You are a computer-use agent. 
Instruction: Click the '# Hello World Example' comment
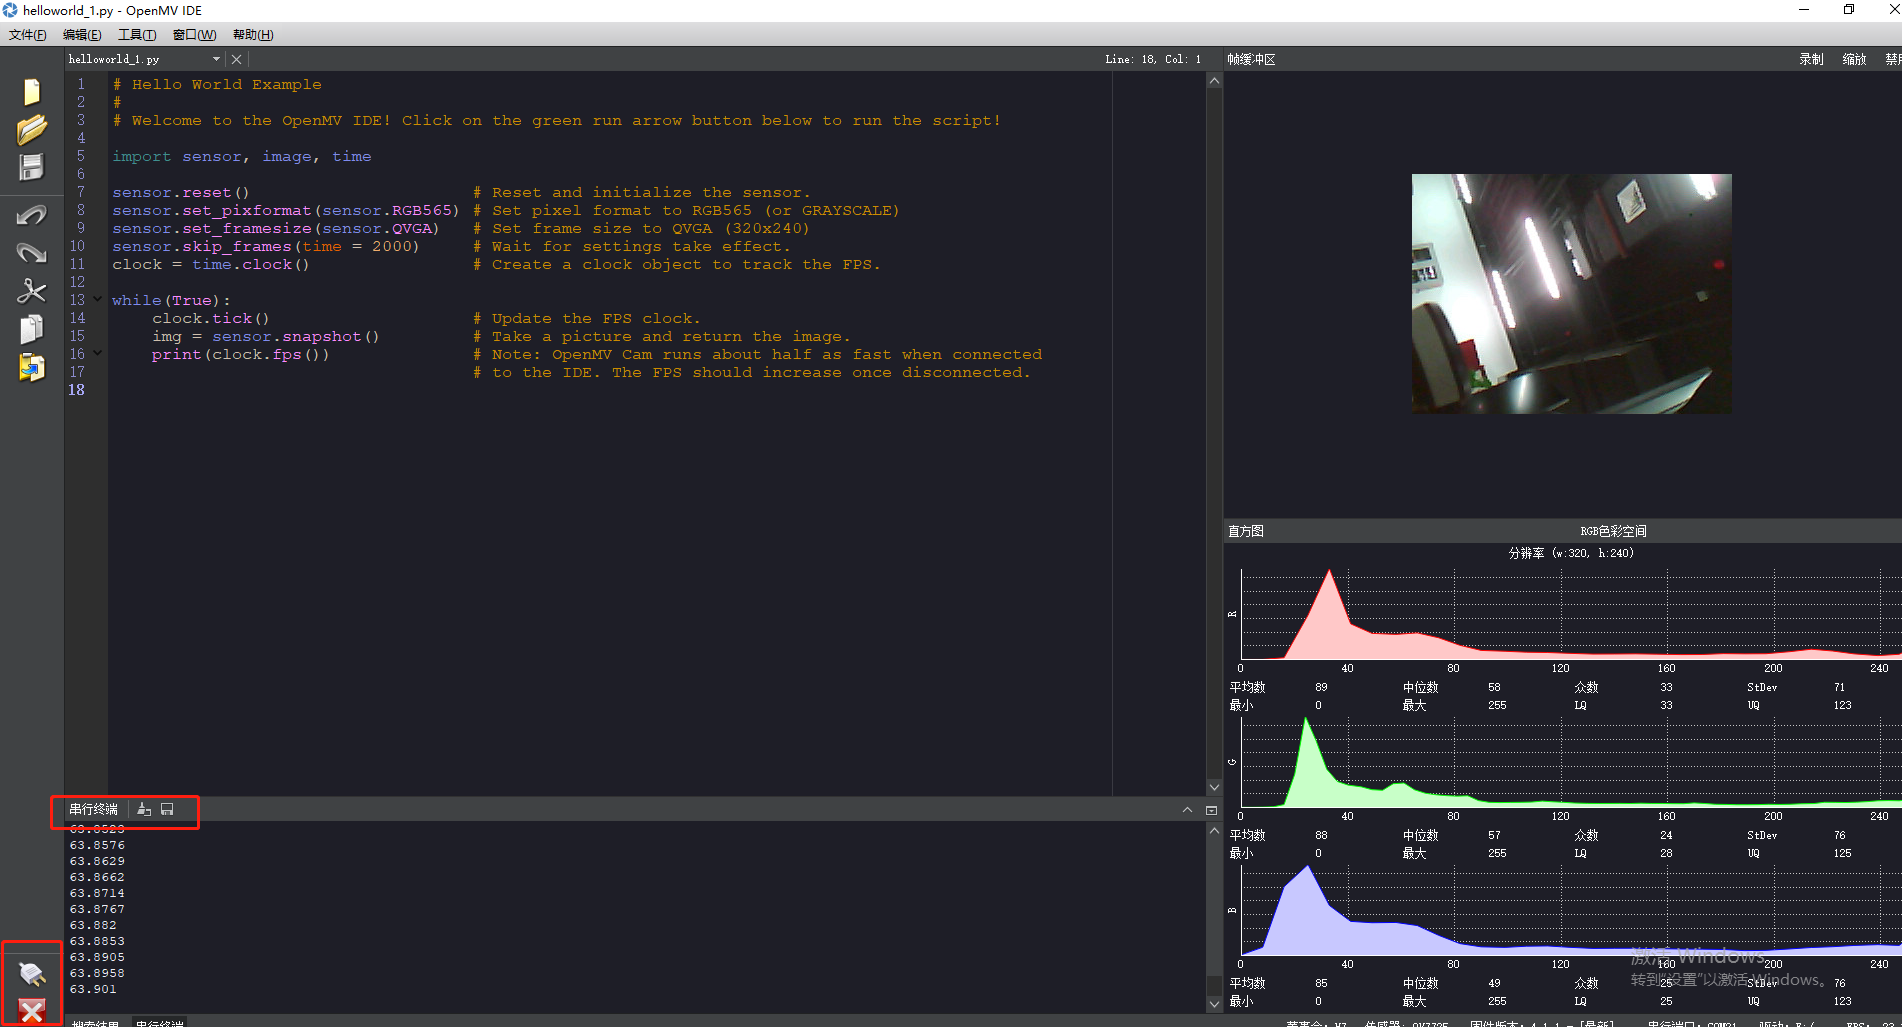click(x=217, y=84)
